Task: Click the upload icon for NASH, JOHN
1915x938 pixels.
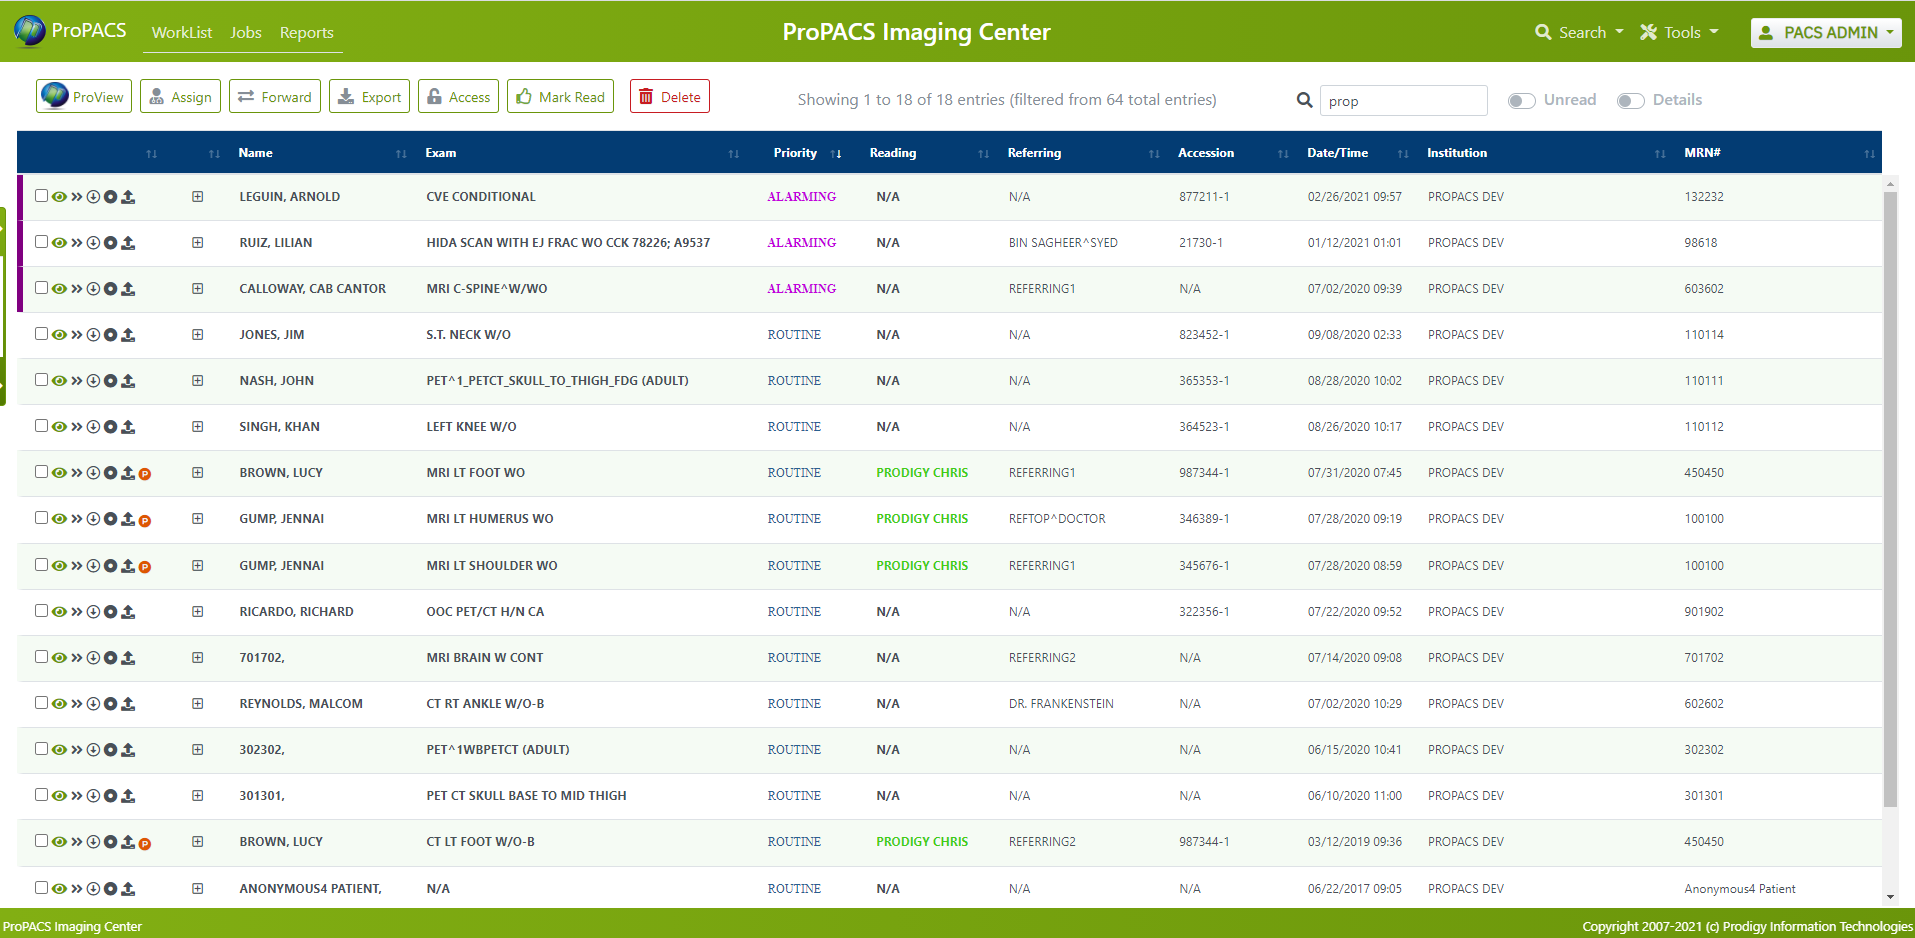Action: coord(128,381)
